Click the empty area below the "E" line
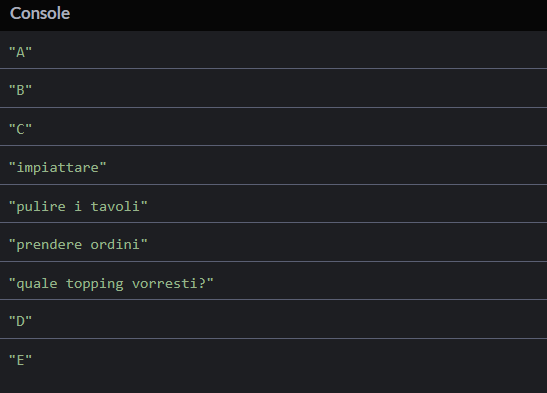 tap(274, 385)
